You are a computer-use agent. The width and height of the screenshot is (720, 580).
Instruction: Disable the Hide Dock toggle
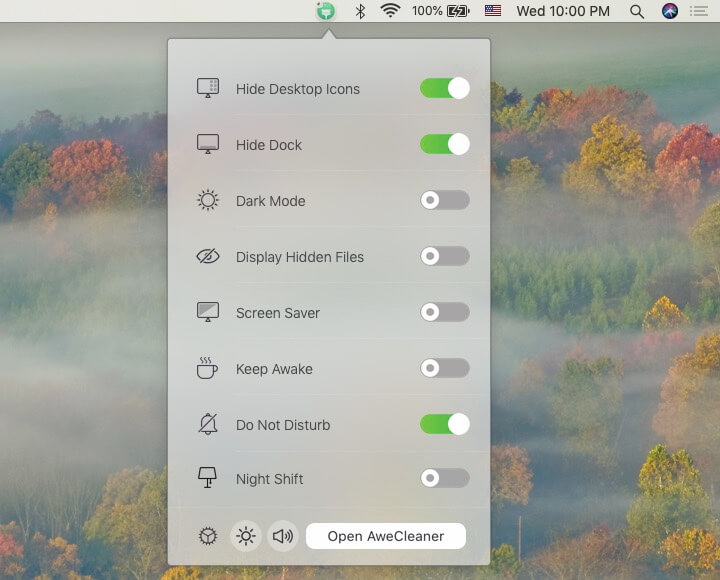click(x=445, y=145)
